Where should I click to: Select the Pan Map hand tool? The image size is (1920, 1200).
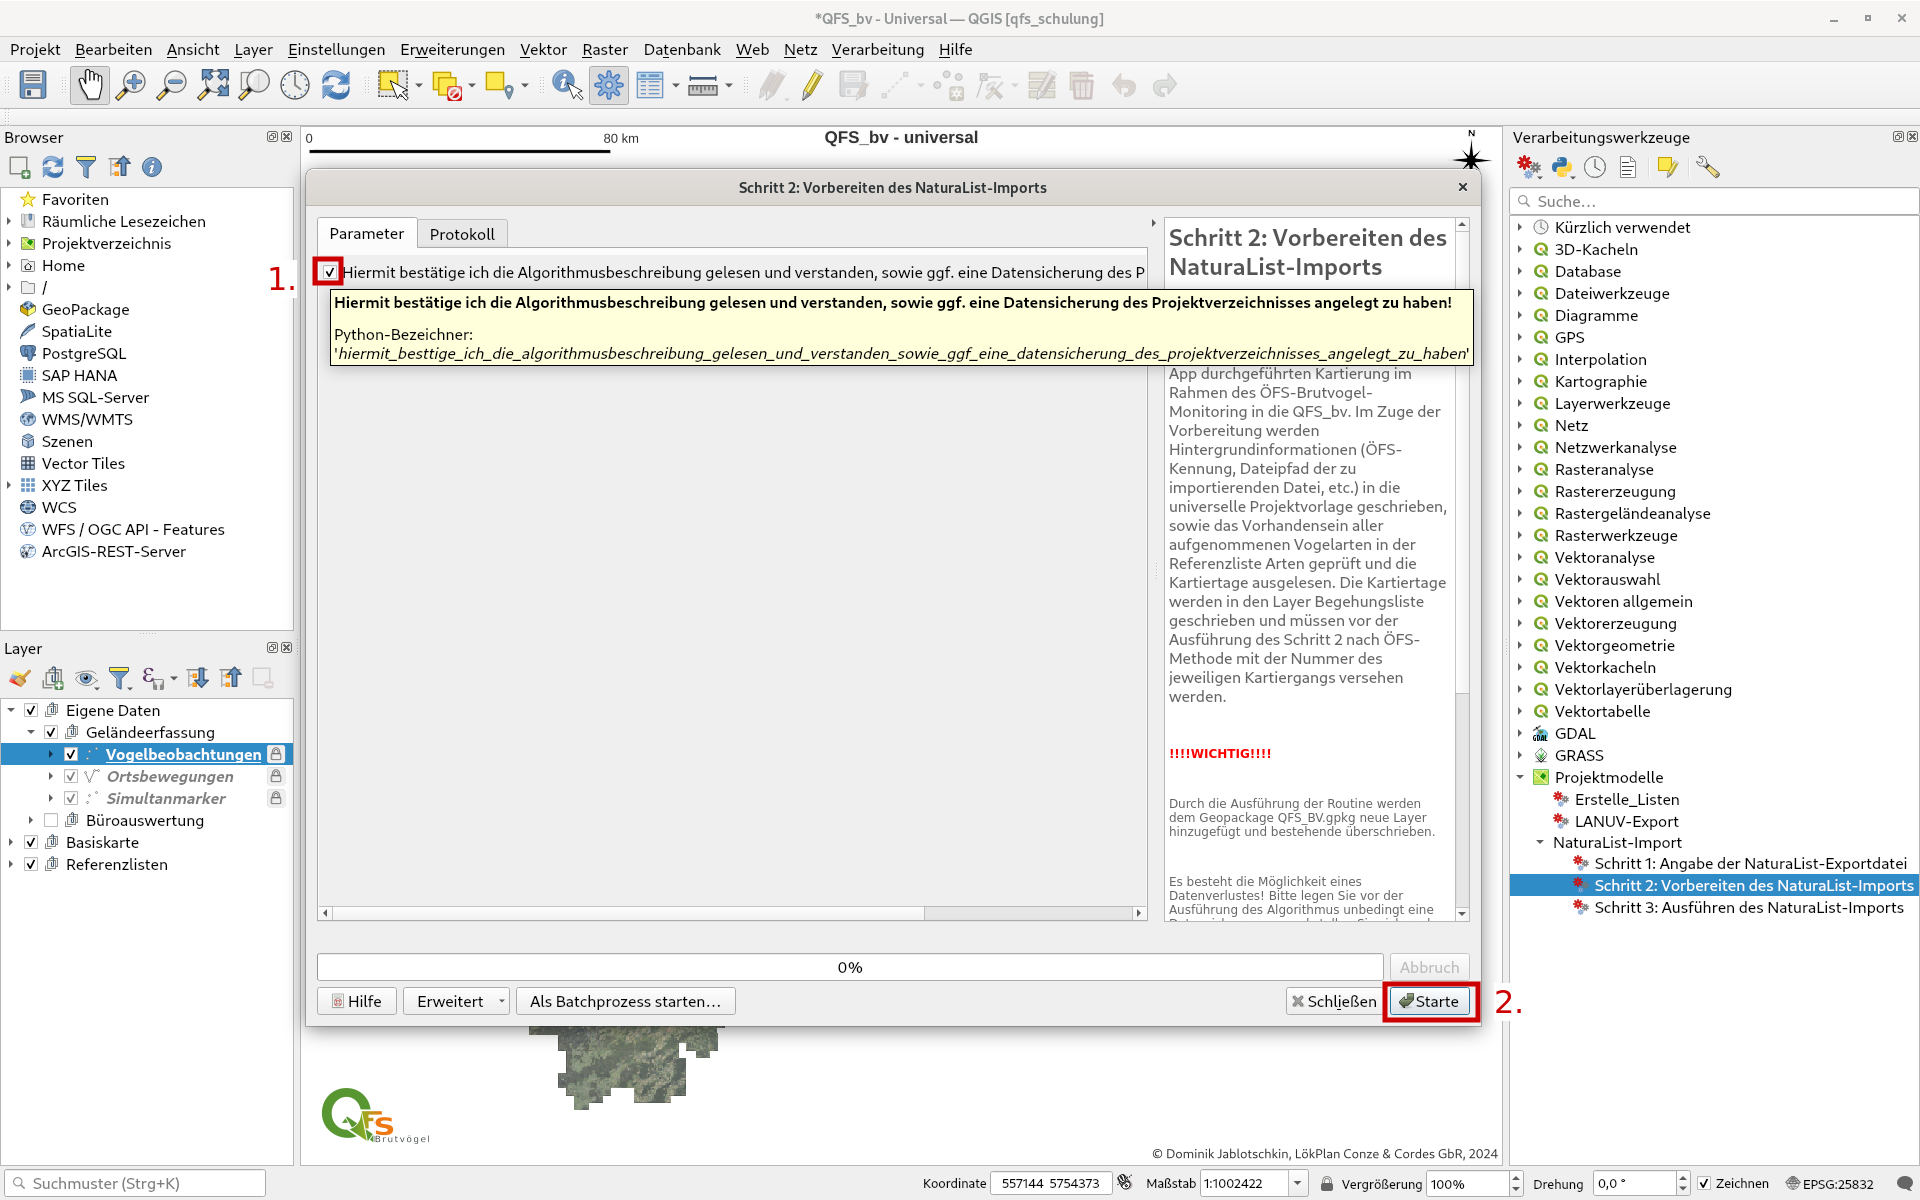click(x=90, y=86)
